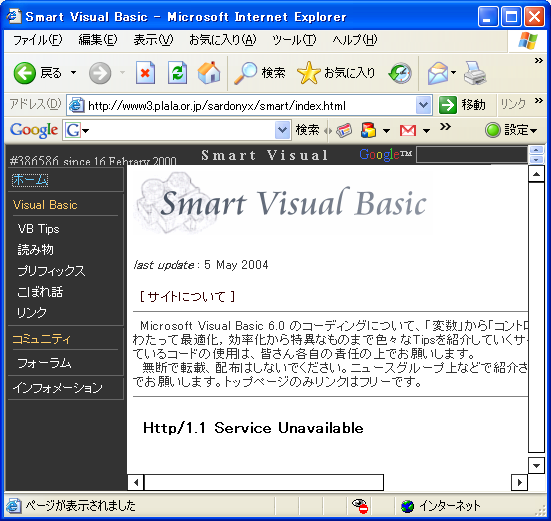Viewport: 551px width, 521px height.
Task: Click the grey Forward arrow button
Action: point(100,73)
